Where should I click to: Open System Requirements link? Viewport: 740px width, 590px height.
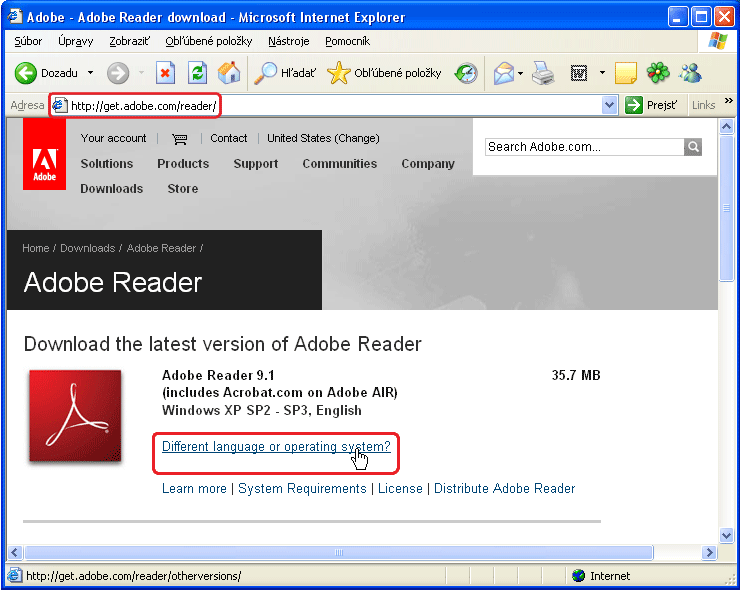pyautogui.click(x=302, y=489)
